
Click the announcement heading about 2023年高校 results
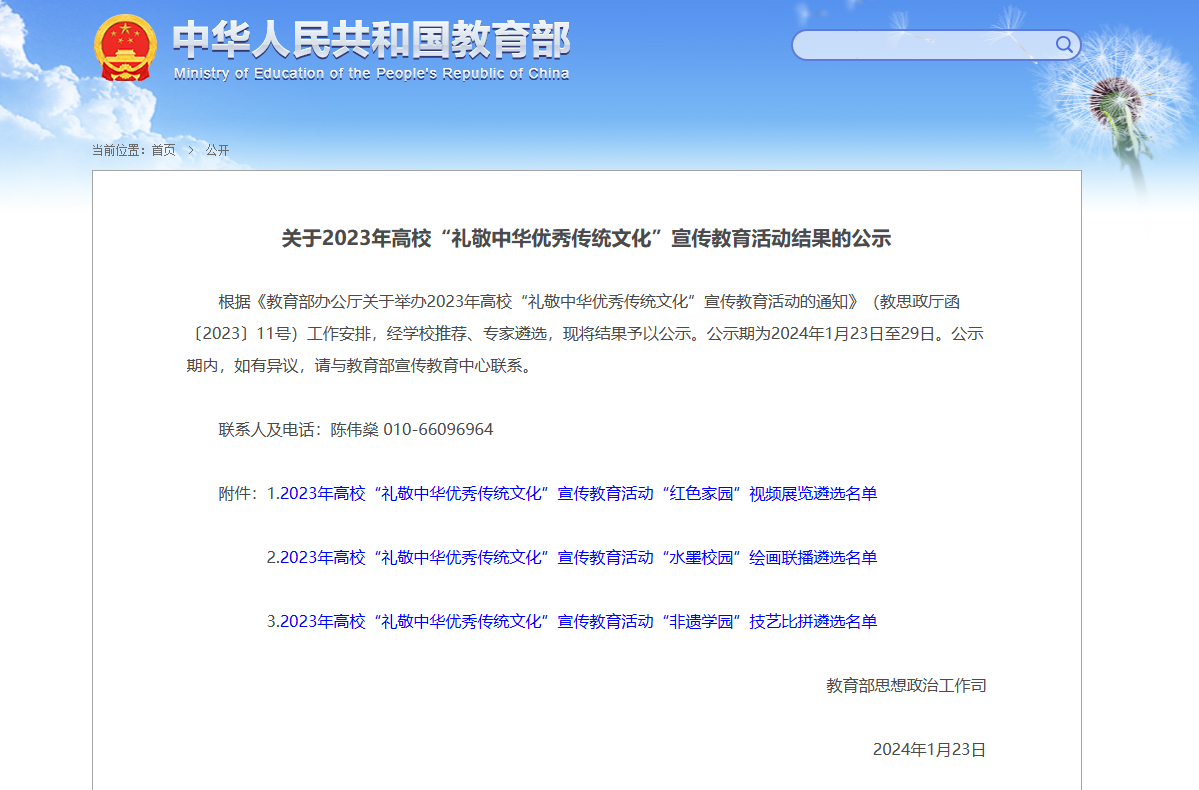pos(586,238)
